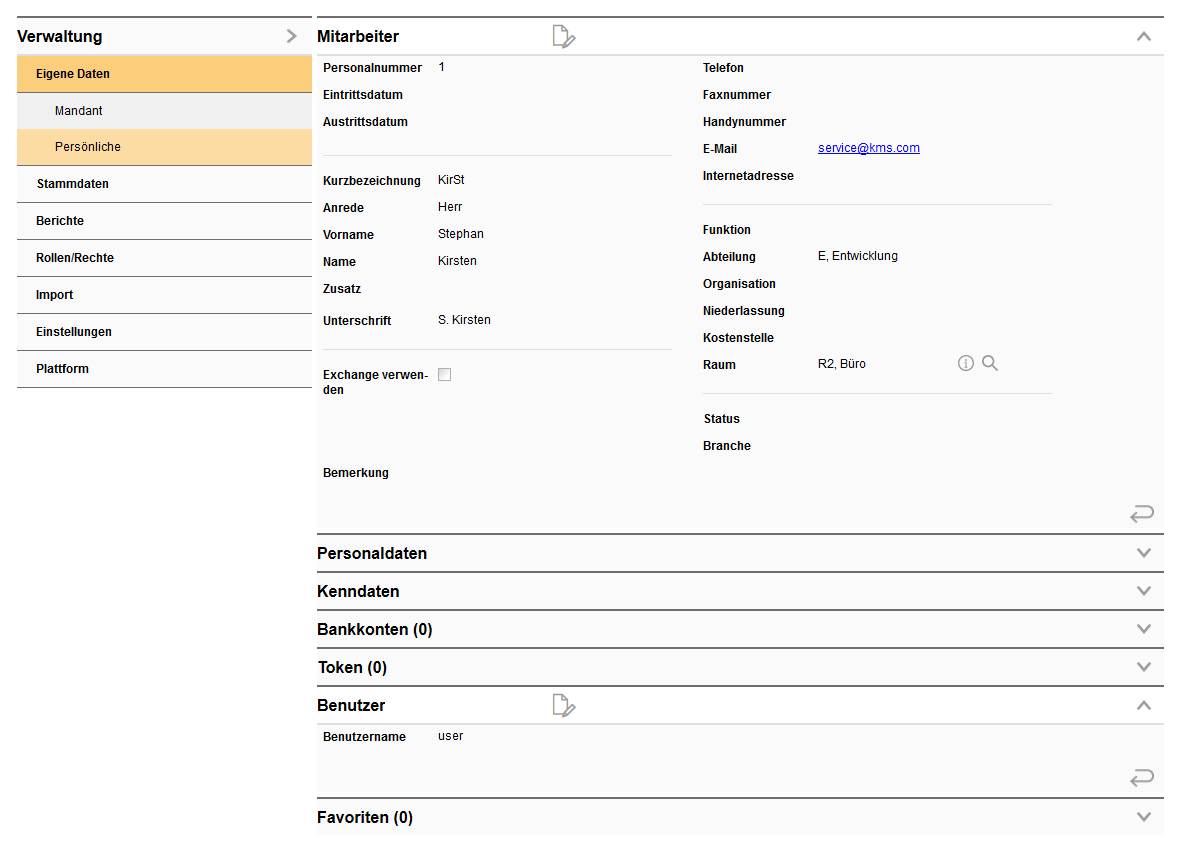Screen dimensions: 1180x849
Task: Click return arrow icon in Benutzer section
Action: [x=1141, y=778]
